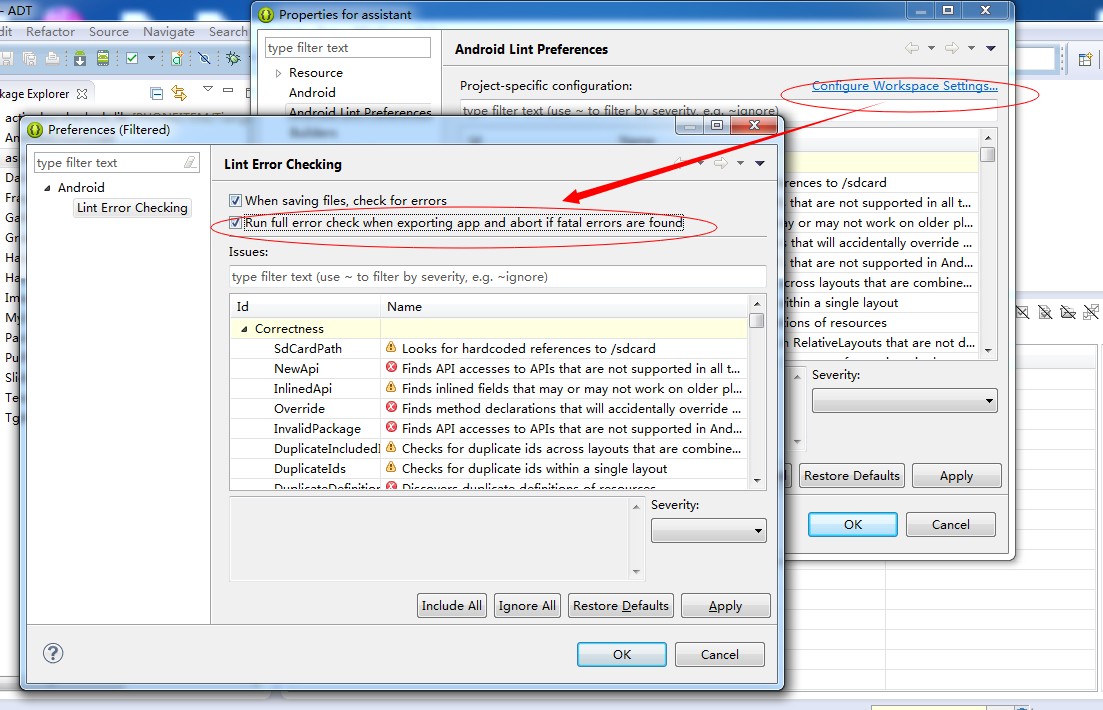Open the Lint check dropdown arrow in toolbar
The height and width of the screenshot is (710, 1103).
click(x=151, y=58)
